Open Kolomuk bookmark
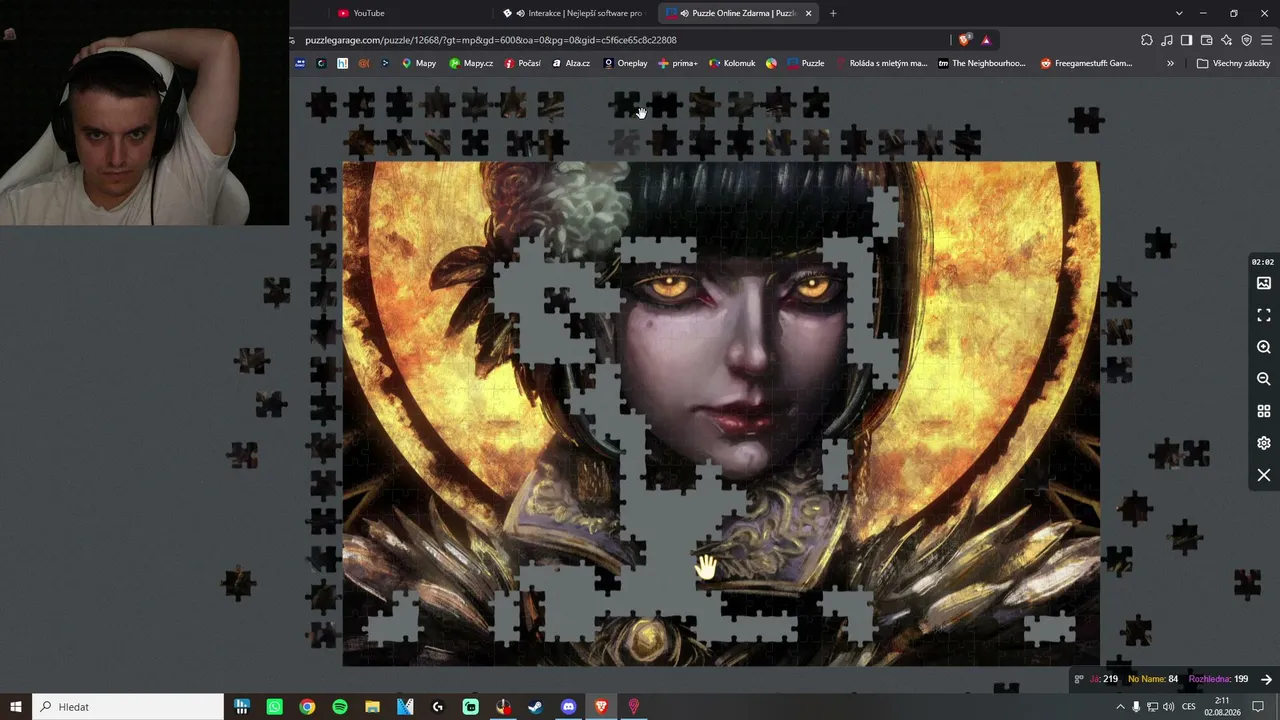The width and height of the screenshot is (1280, 720). [x=732, y=63]
